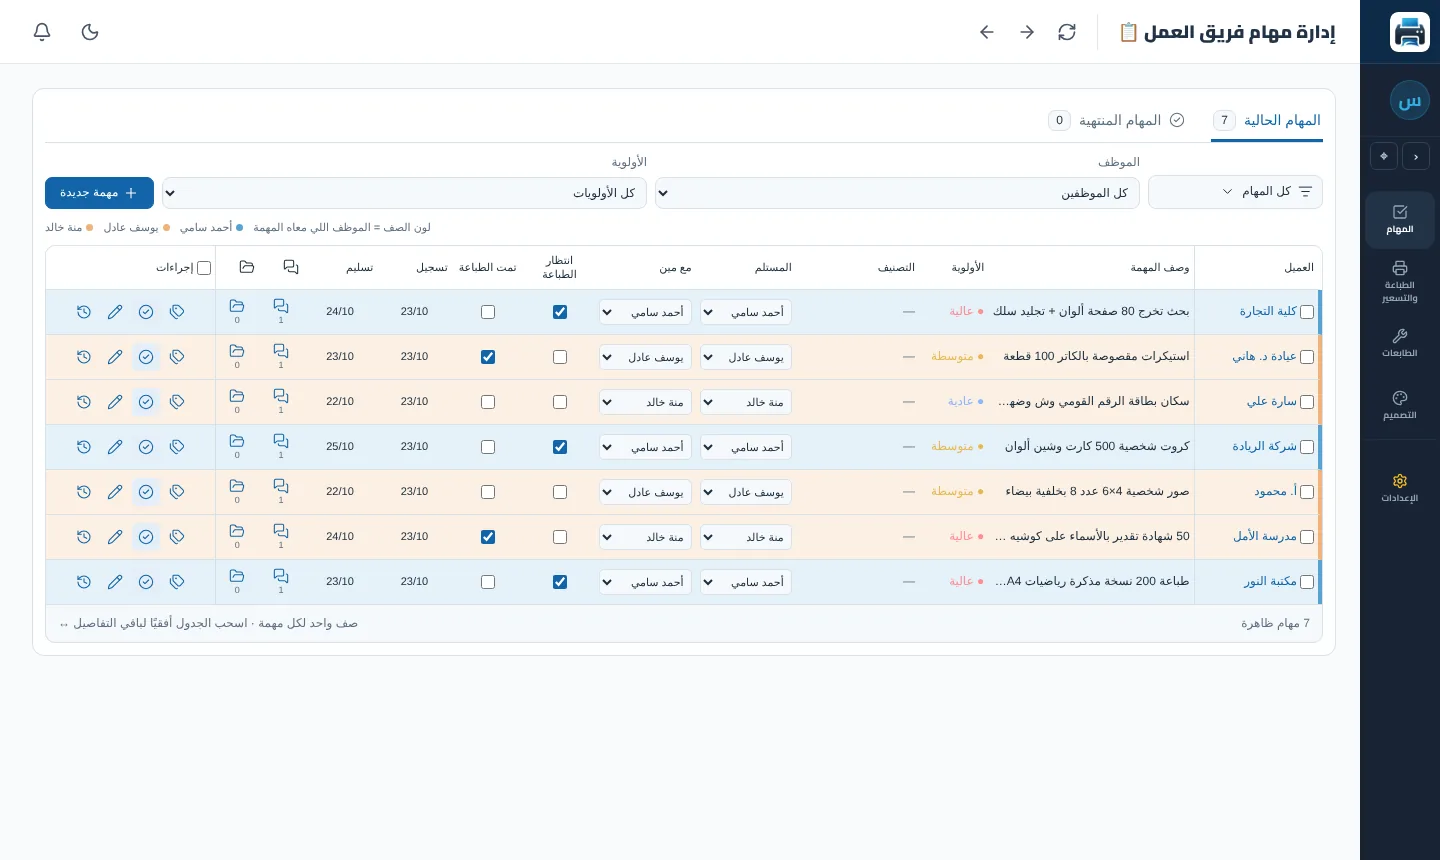Screen dimensions: 1440x860
Task: Edit the سارة علي task with pencil icon
Action: 115,402
